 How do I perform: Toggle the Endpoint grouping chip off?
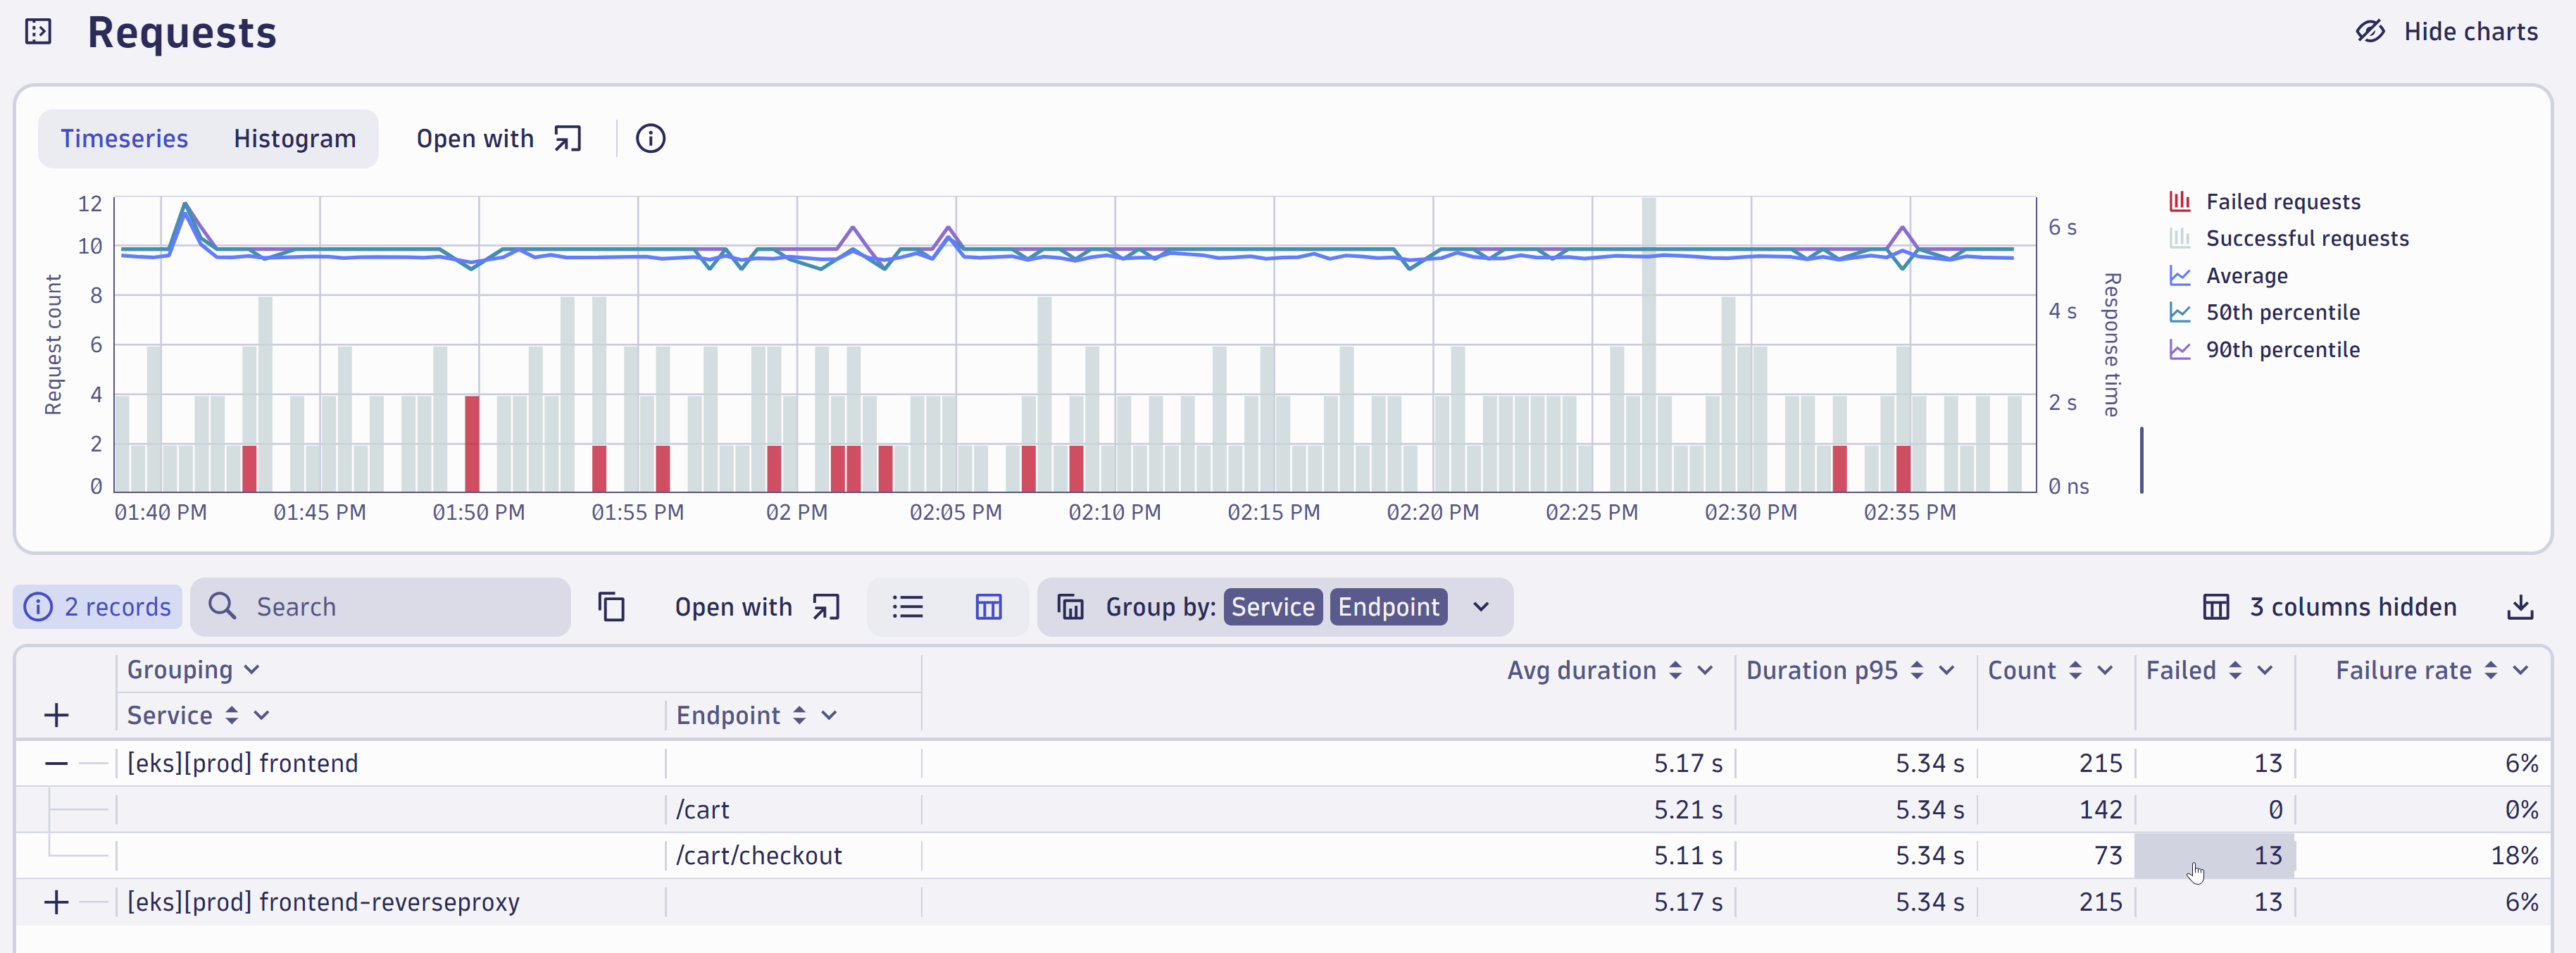pos(1388,607)
